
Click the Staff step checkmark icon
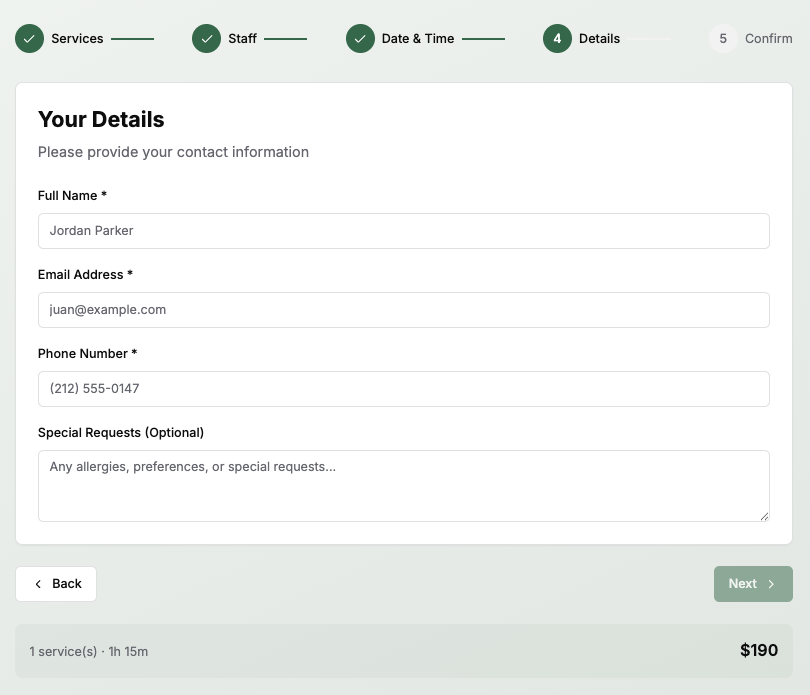206,39
